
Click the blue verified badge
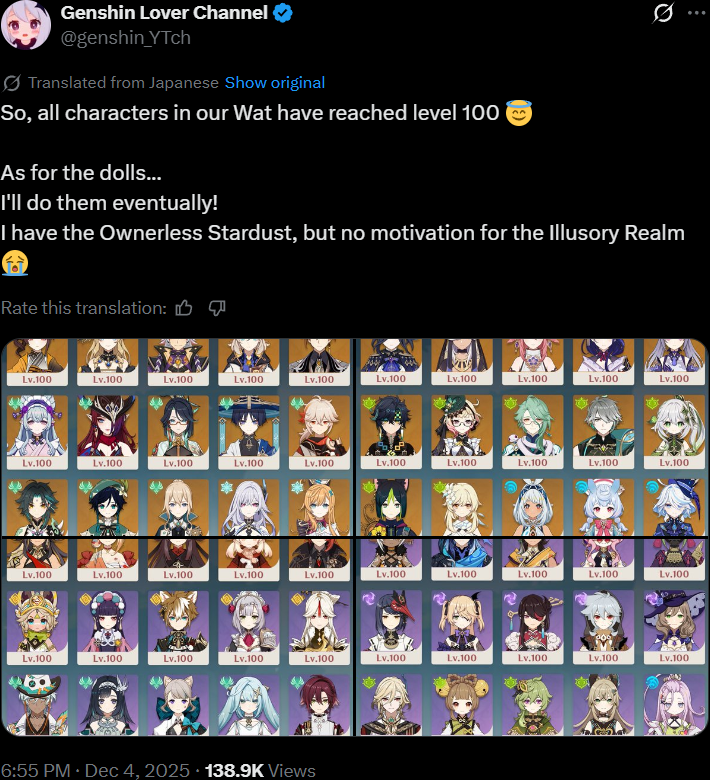[283, 13]
